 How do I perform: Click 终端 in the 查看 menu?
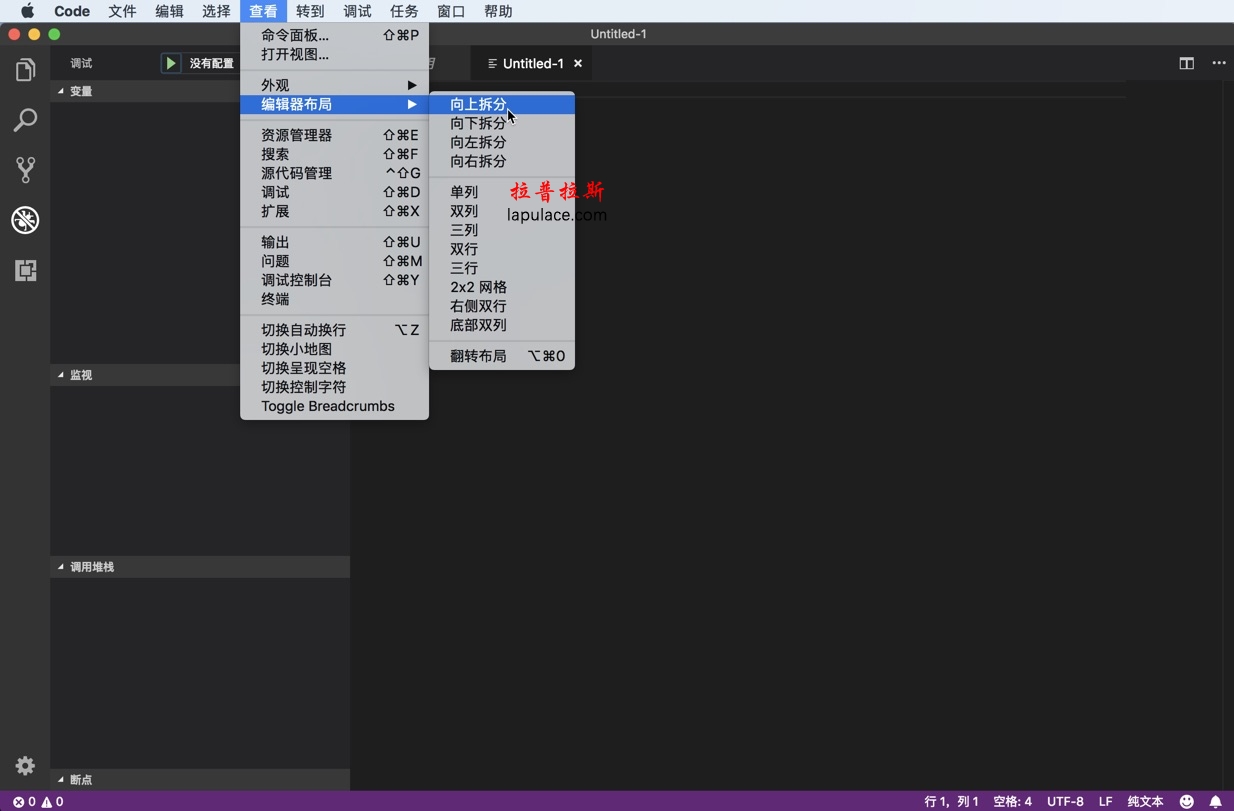(334, 299)
